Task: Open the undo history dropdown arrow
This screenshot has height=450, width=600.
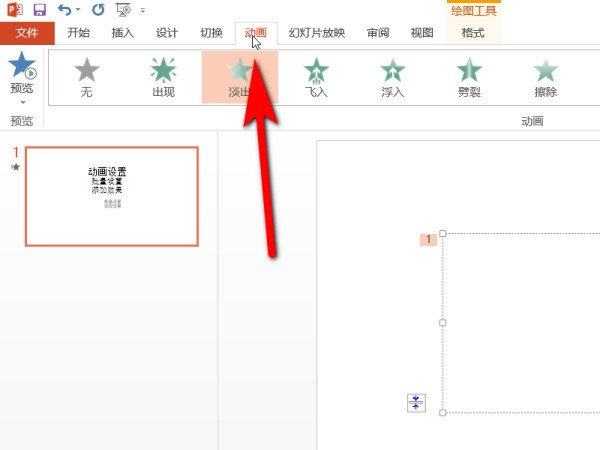Action: coord(78,10)
